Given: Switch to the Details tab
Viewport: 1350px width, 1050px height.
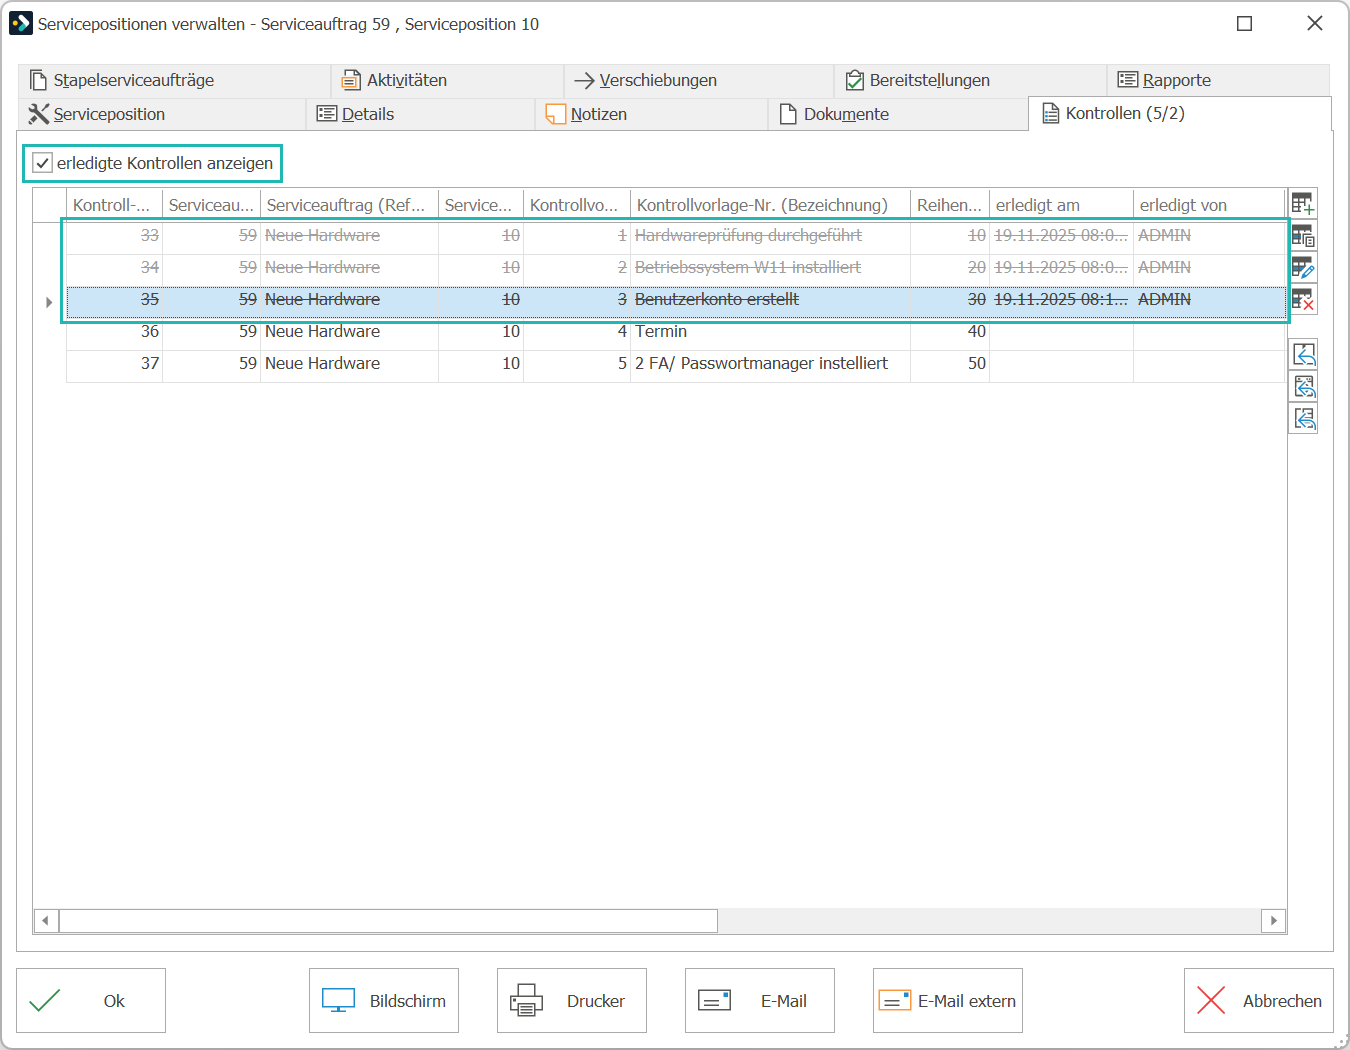Looking at the screenshot, I should click(x=420, y=114).
